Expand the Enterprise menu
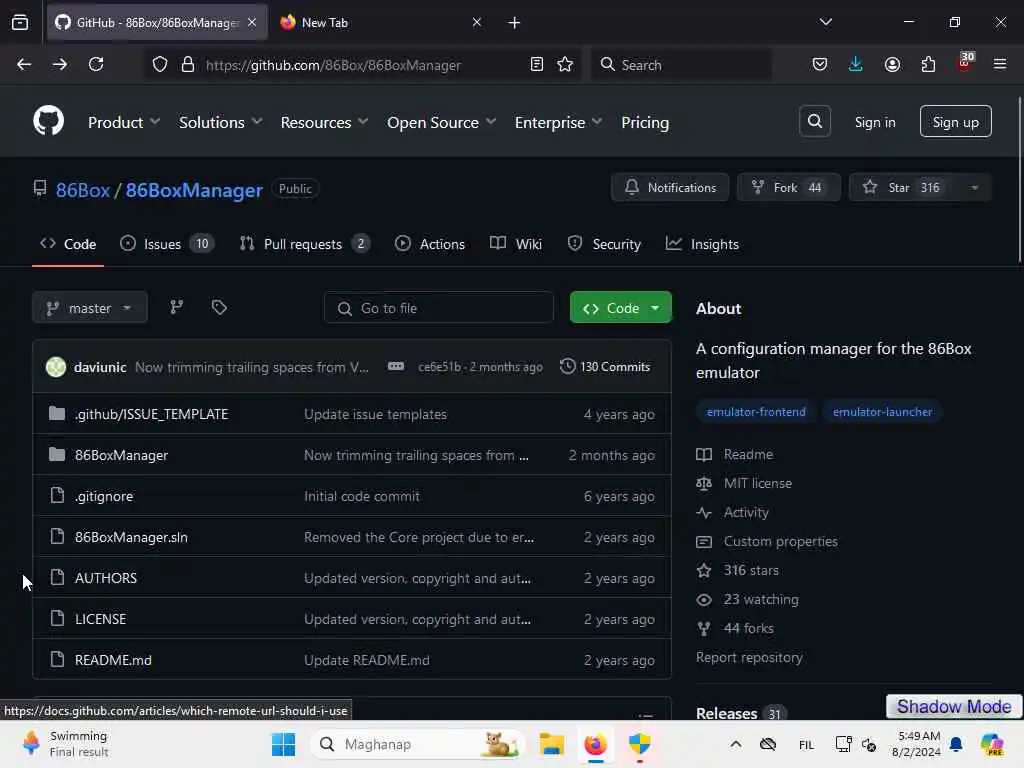This screenshot has width=1024, height=768. click(x=558, y=122)
